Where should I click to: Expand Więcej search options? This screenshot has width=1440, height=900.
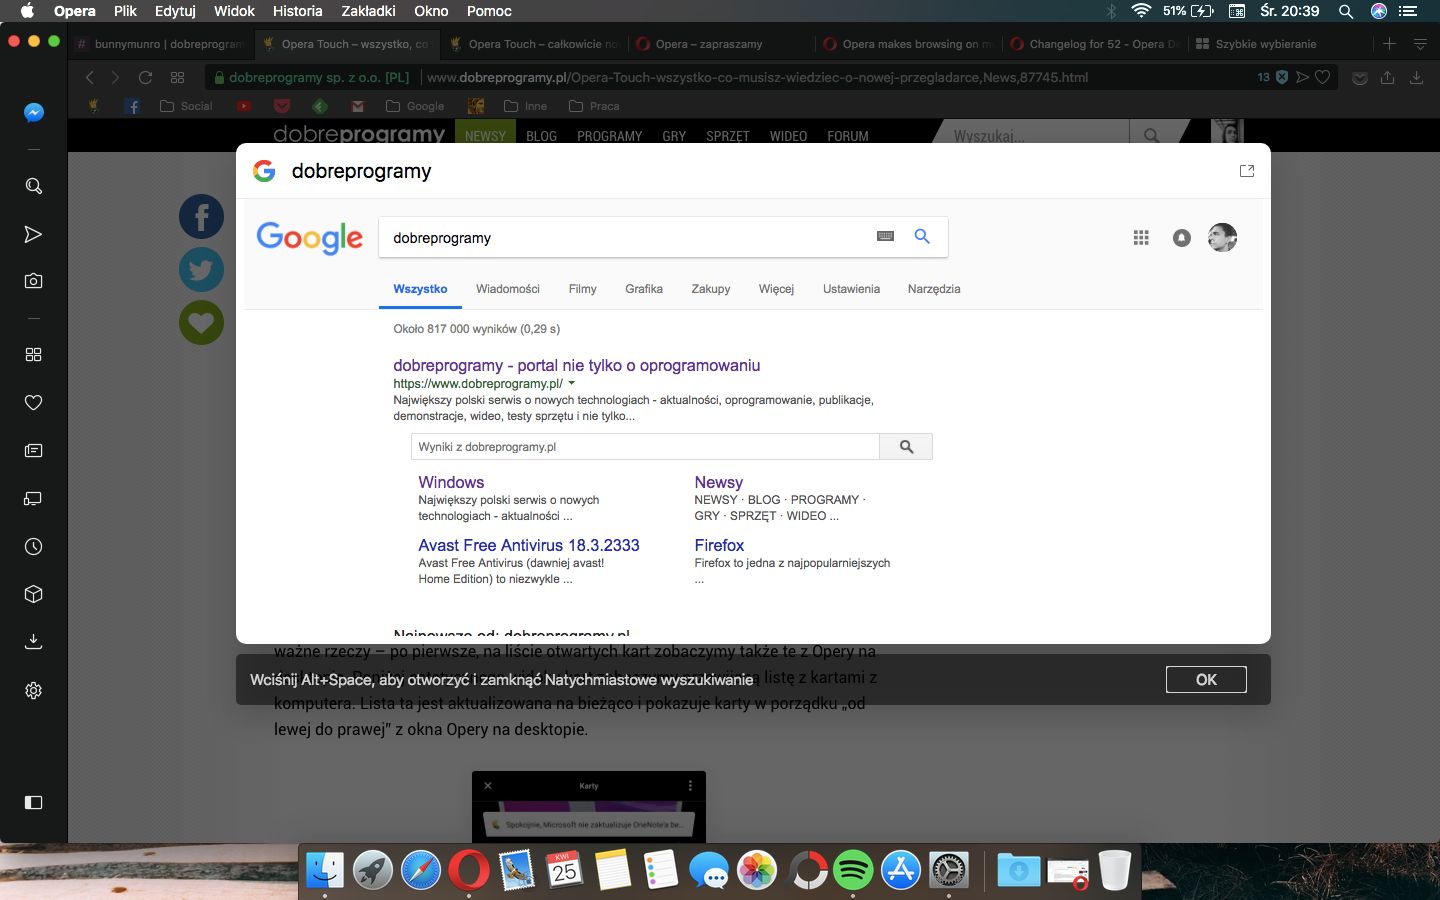click(776, 289)
